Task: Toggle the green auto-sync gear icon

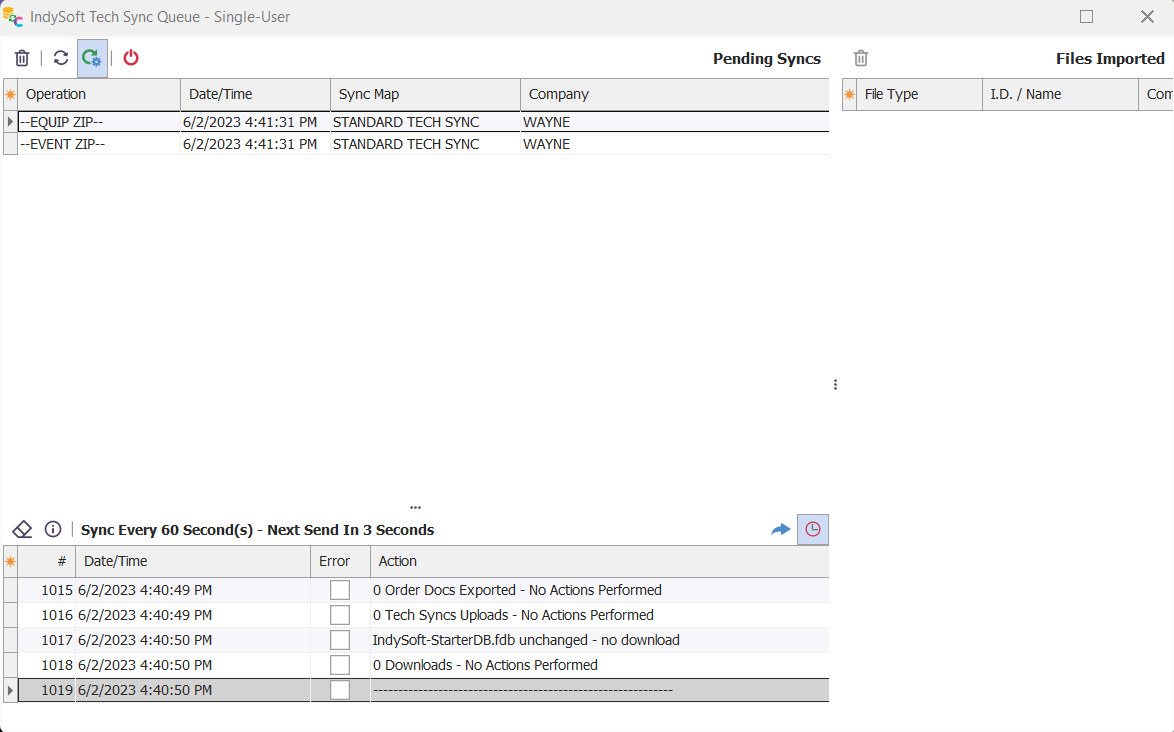Action: (92, 58)
